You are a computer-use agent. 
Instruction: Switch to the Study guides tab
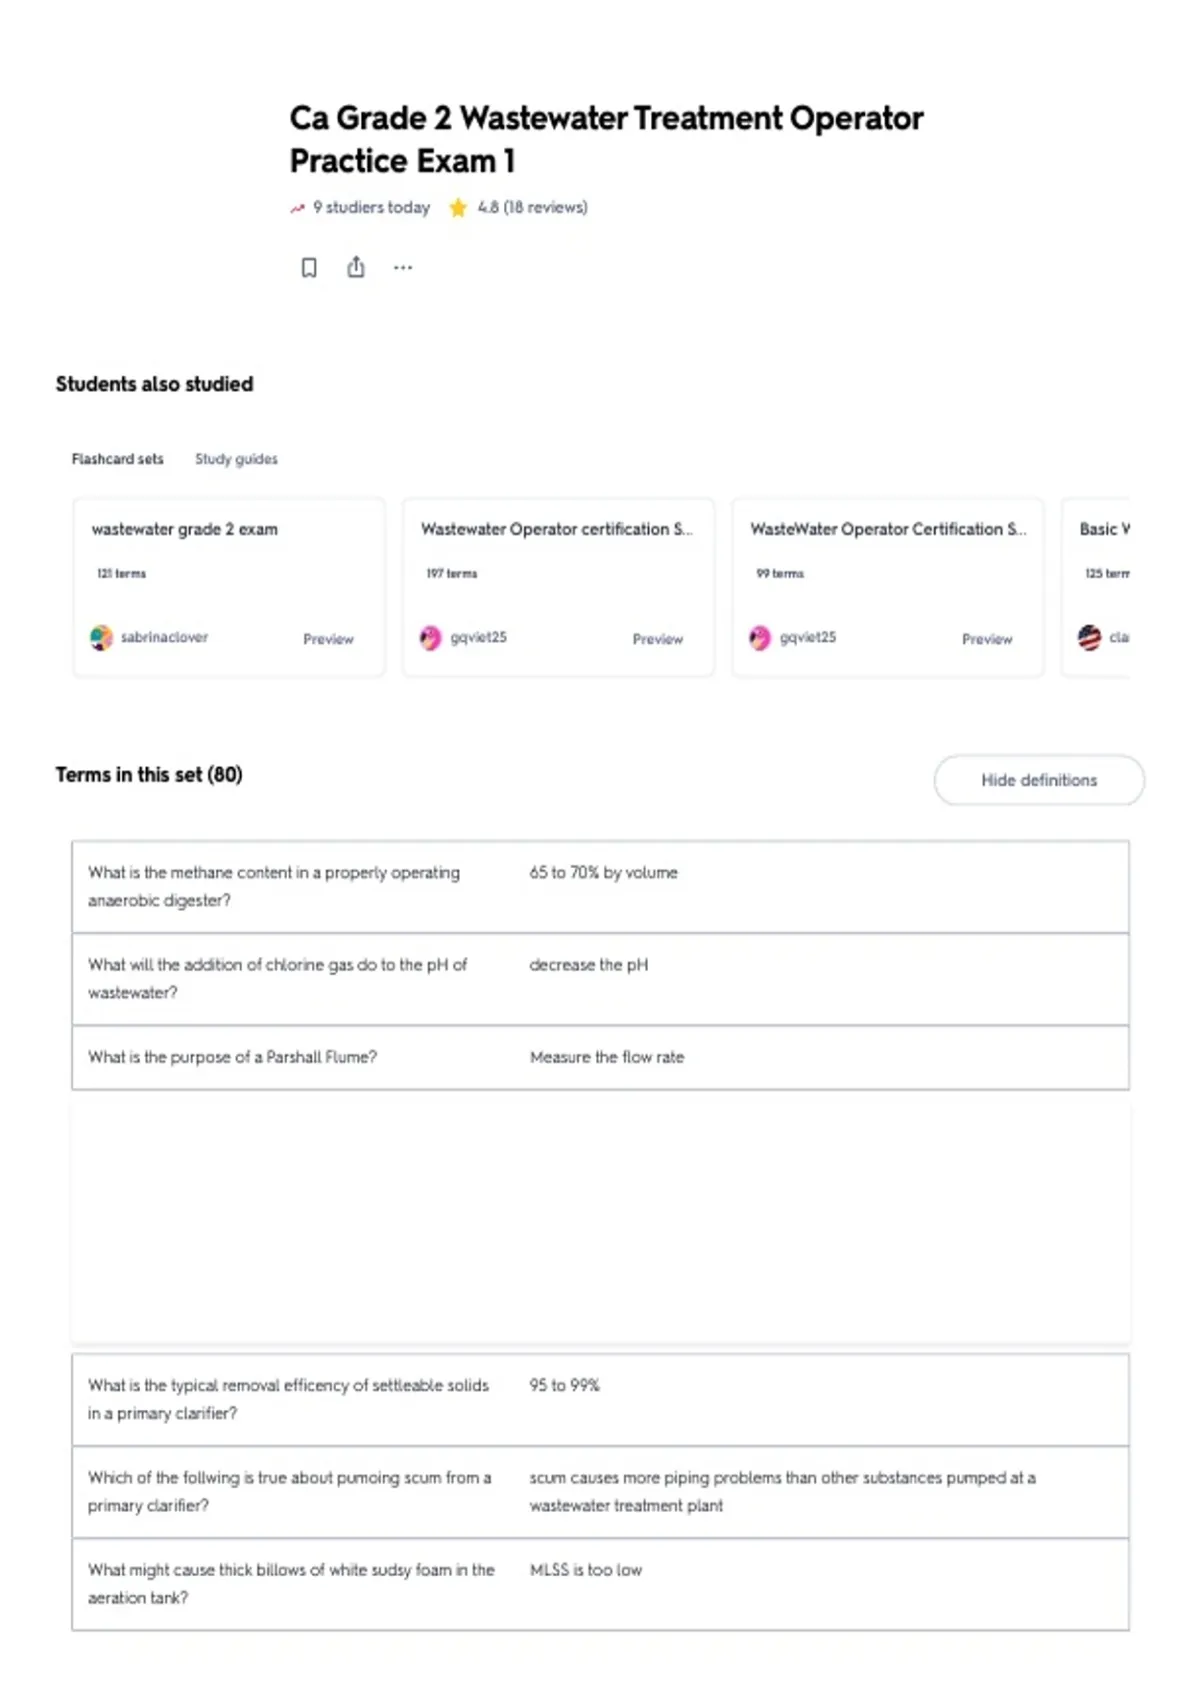click(x=236, y=459)
